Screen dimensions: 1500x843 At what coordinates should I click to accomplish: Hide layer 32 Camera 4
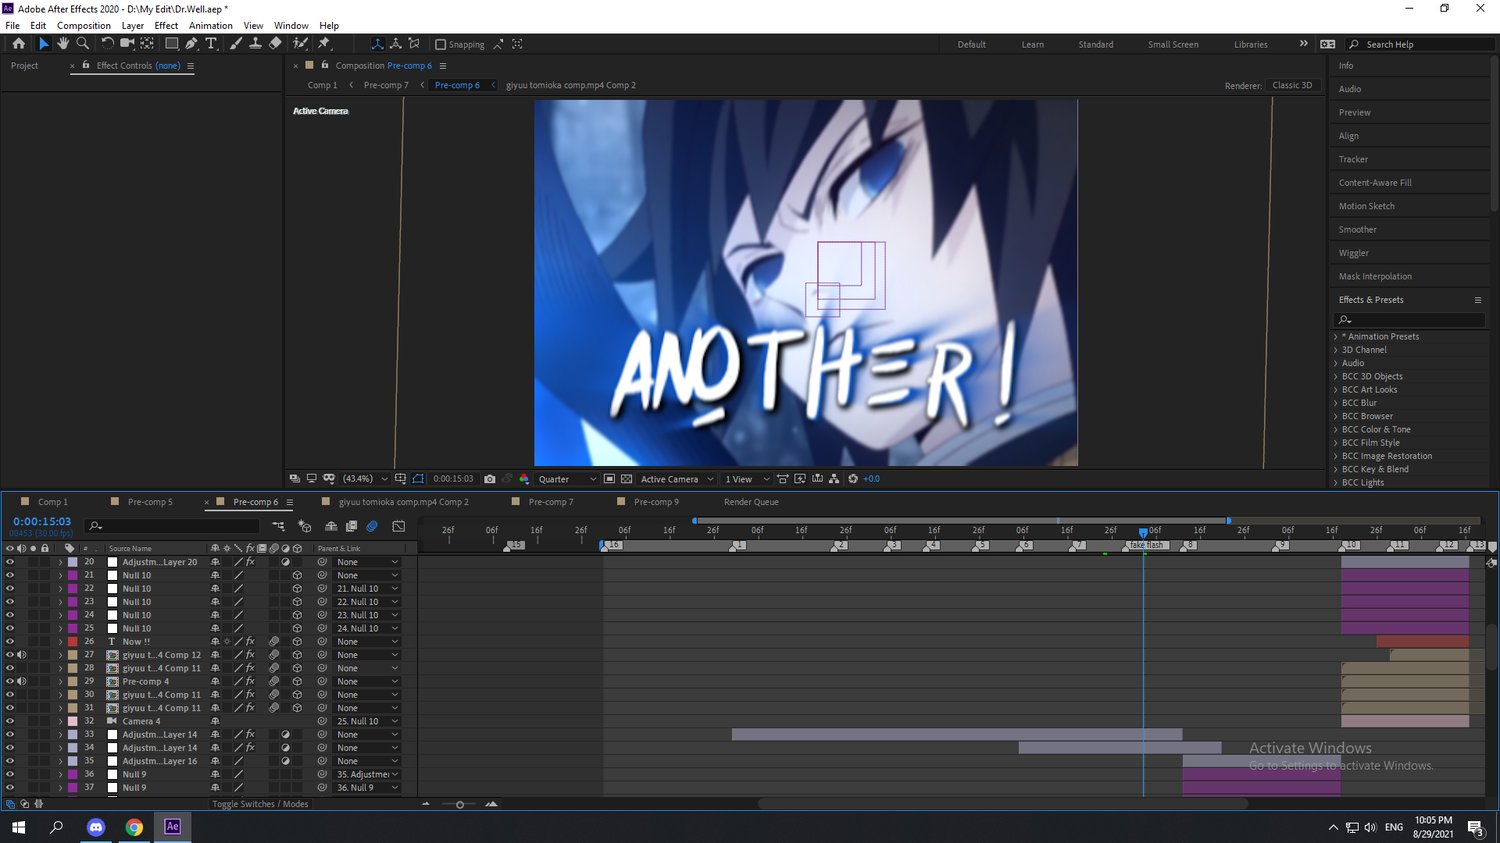(x=10, y=721)
